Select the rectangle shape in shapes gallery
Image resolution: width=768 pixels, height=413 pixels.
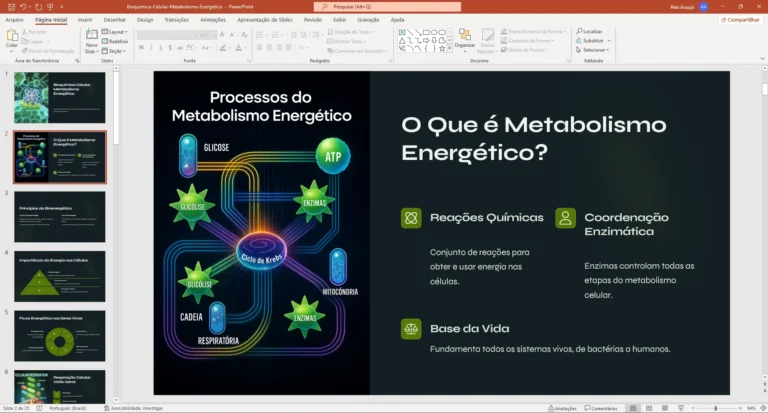coord(426,32)
